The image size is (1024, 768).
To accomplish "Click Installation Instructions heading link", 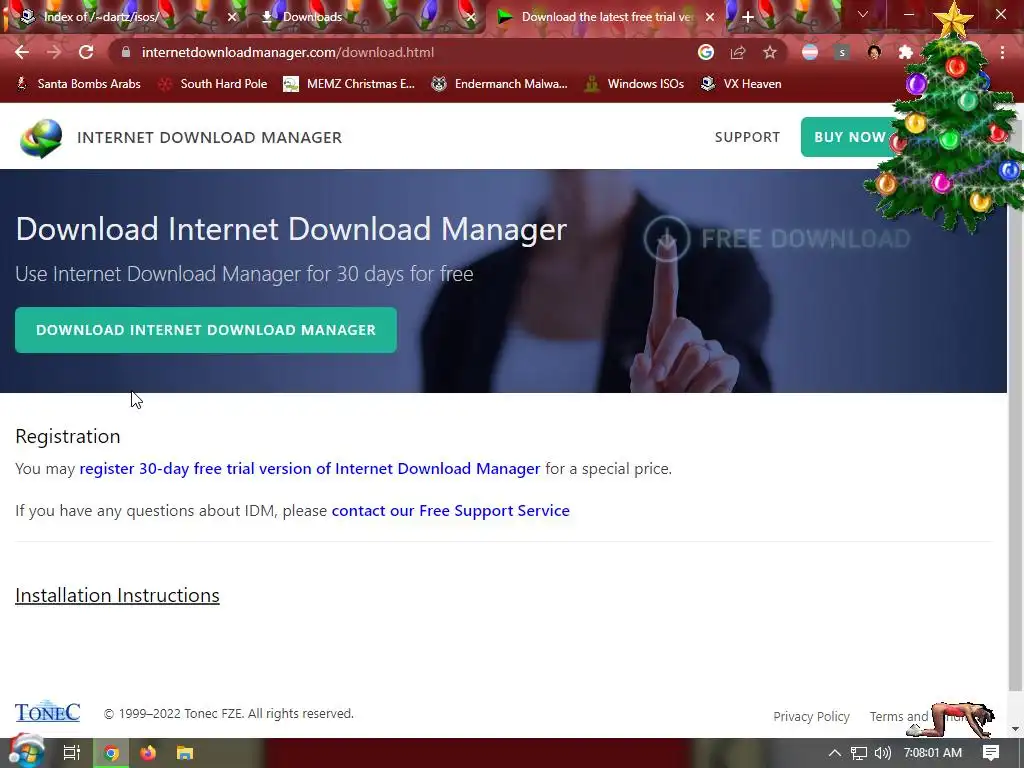I will click(118, 596).
